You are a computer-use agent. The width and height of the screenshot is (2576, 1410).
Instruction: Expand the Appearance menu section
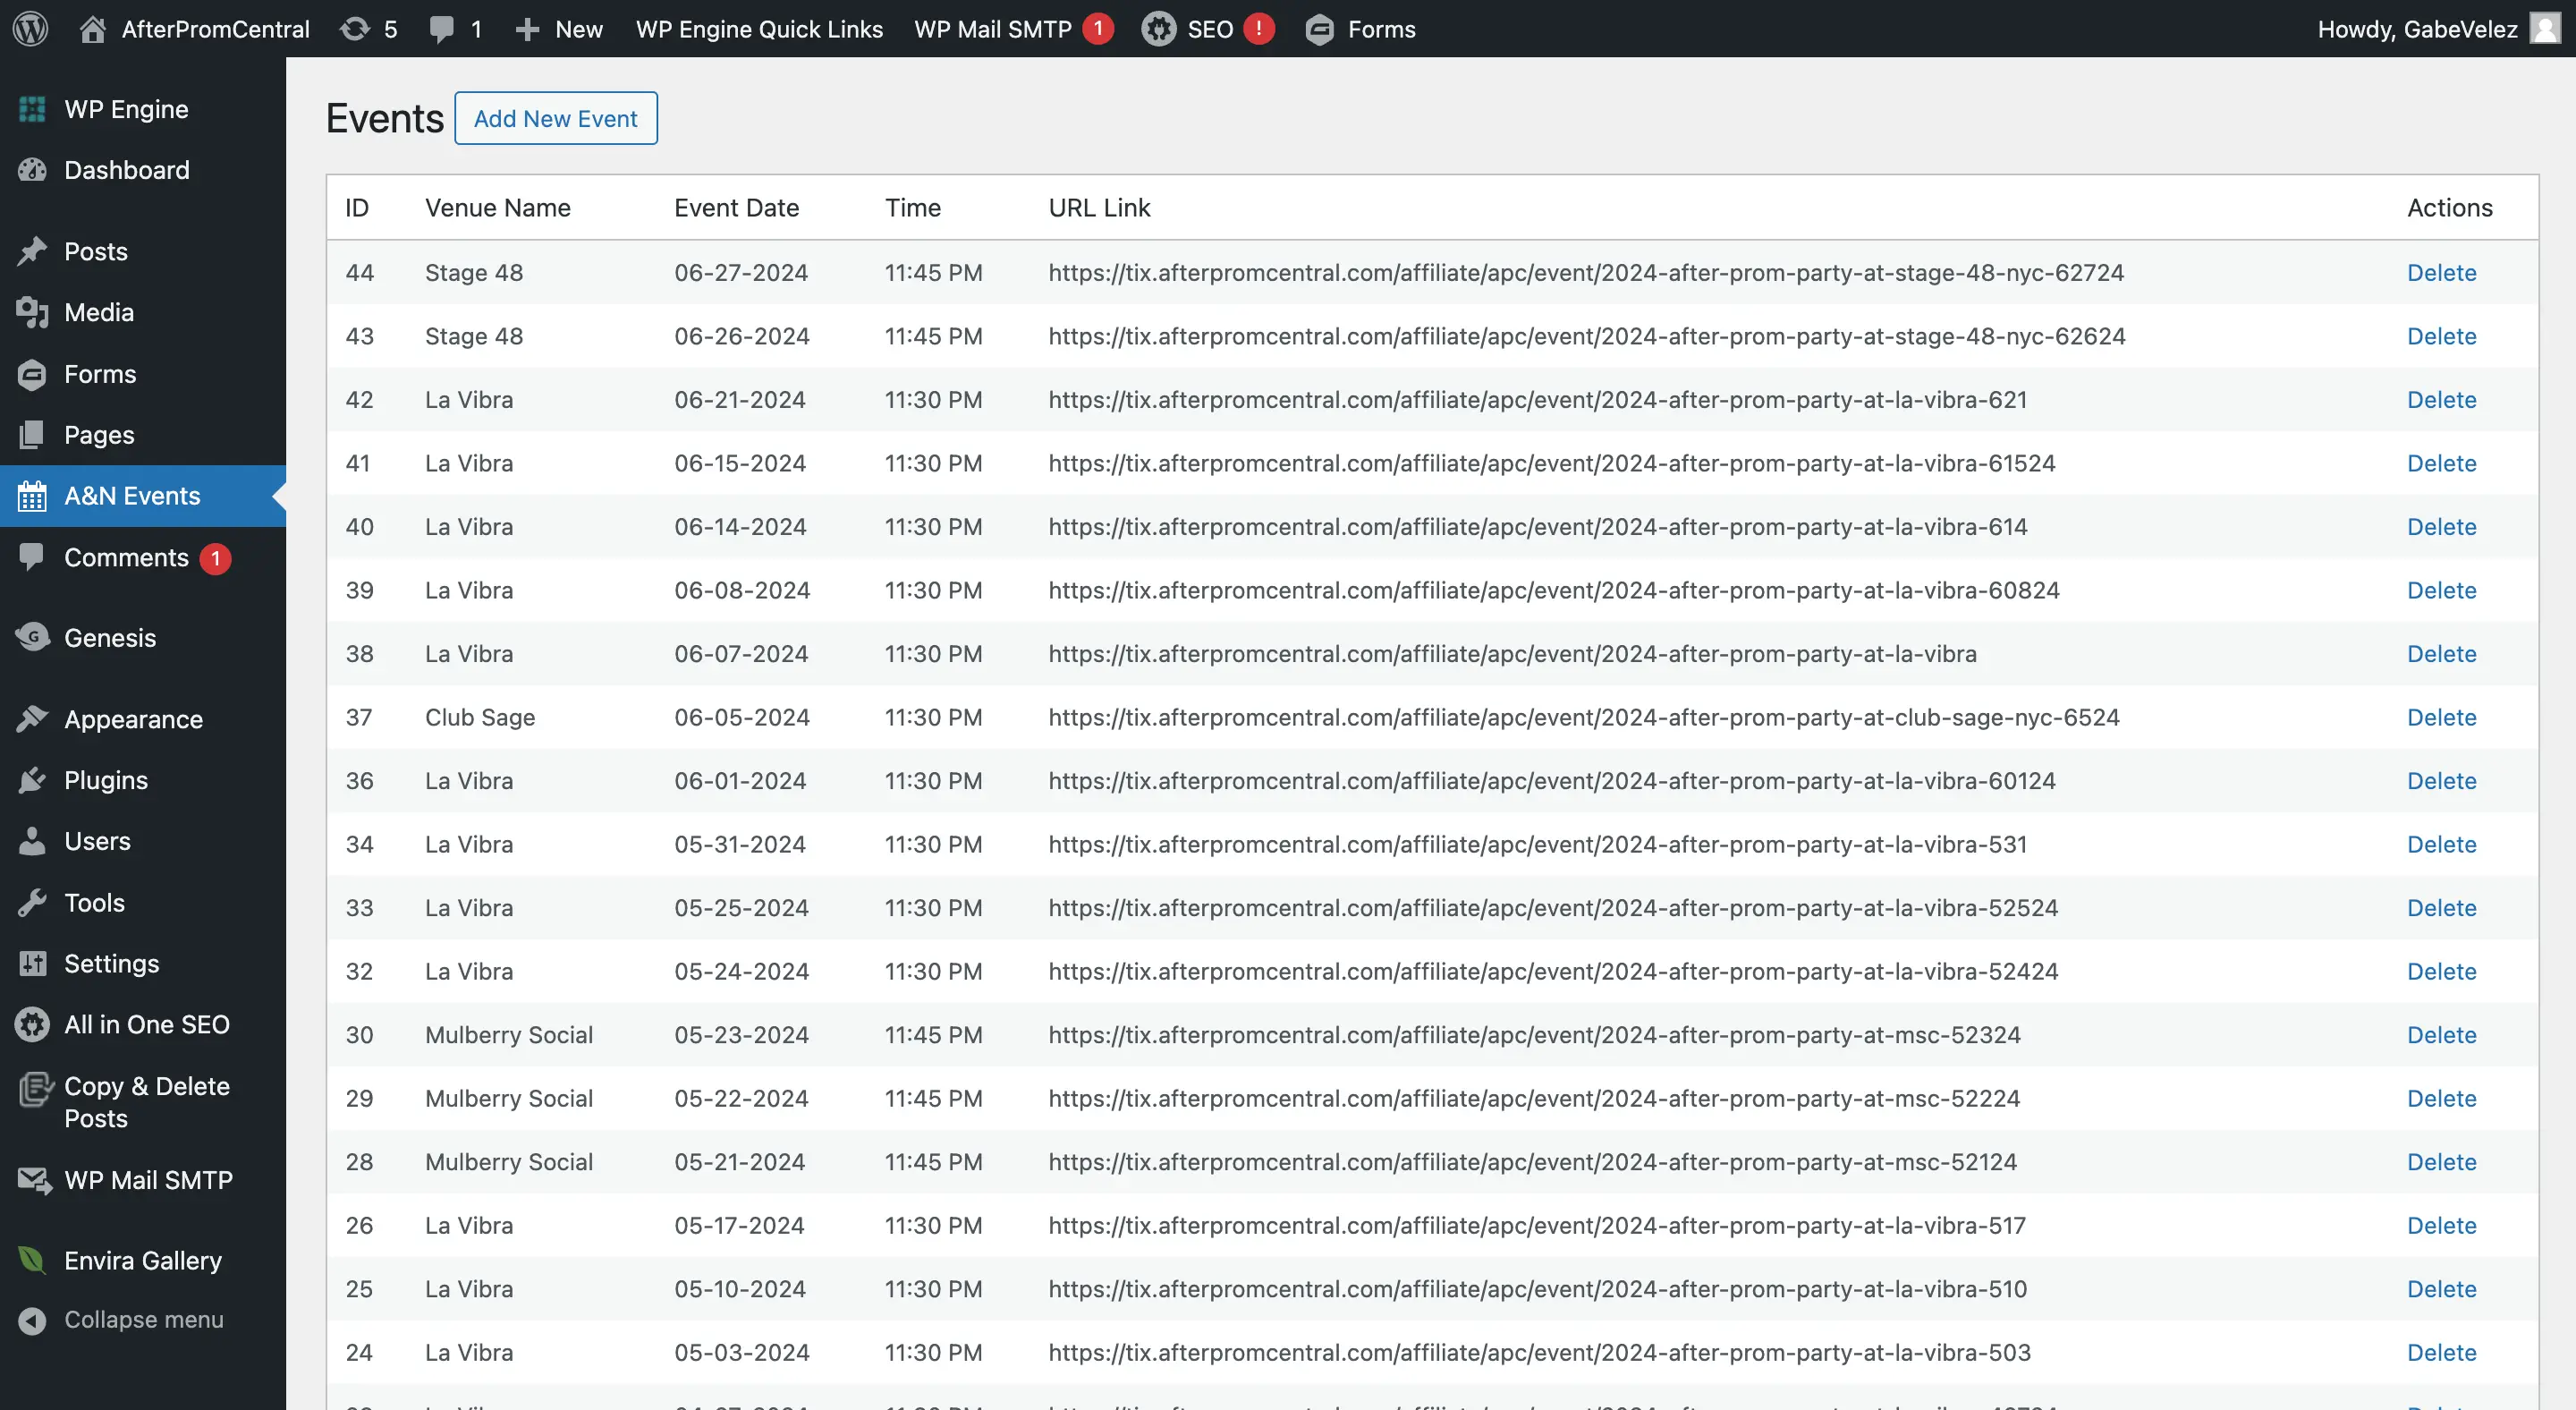pyautogui.click(x=131, y=718)
